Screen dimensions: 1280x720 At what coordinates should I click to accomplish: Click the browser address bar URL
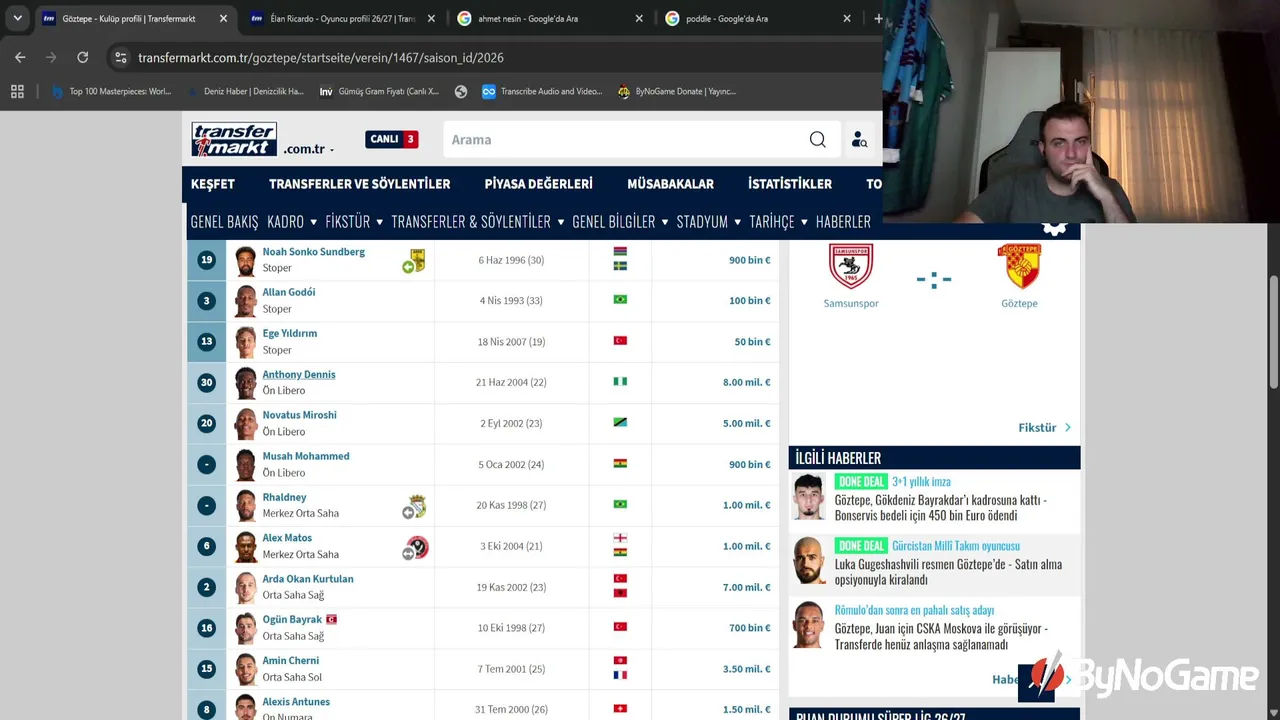[320, 58]
